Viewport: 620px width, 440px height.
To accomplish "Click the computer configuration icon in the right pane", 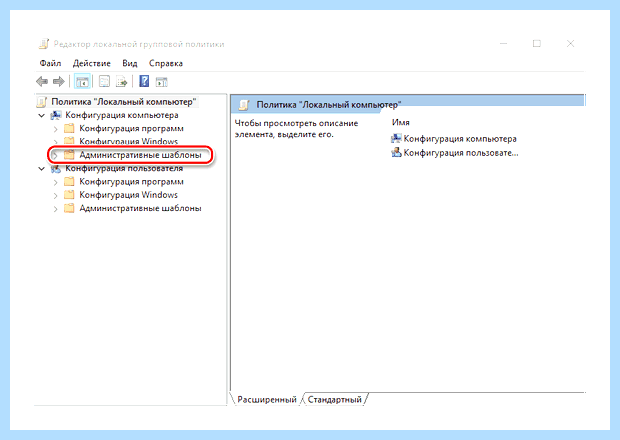I will [x=396, y=138].
